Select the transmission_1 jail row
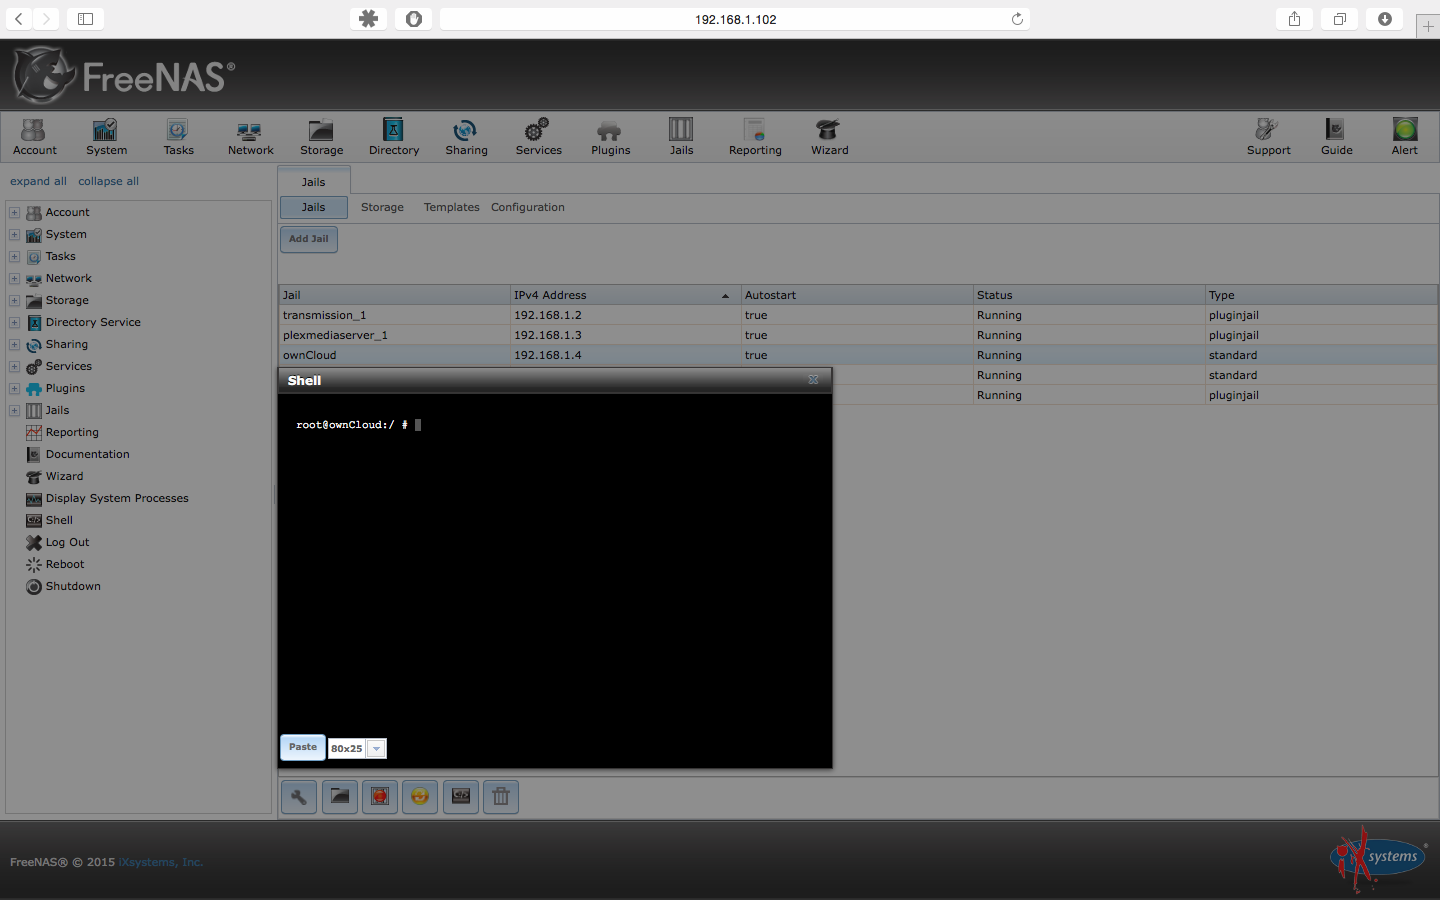 [x=858, y=315]
